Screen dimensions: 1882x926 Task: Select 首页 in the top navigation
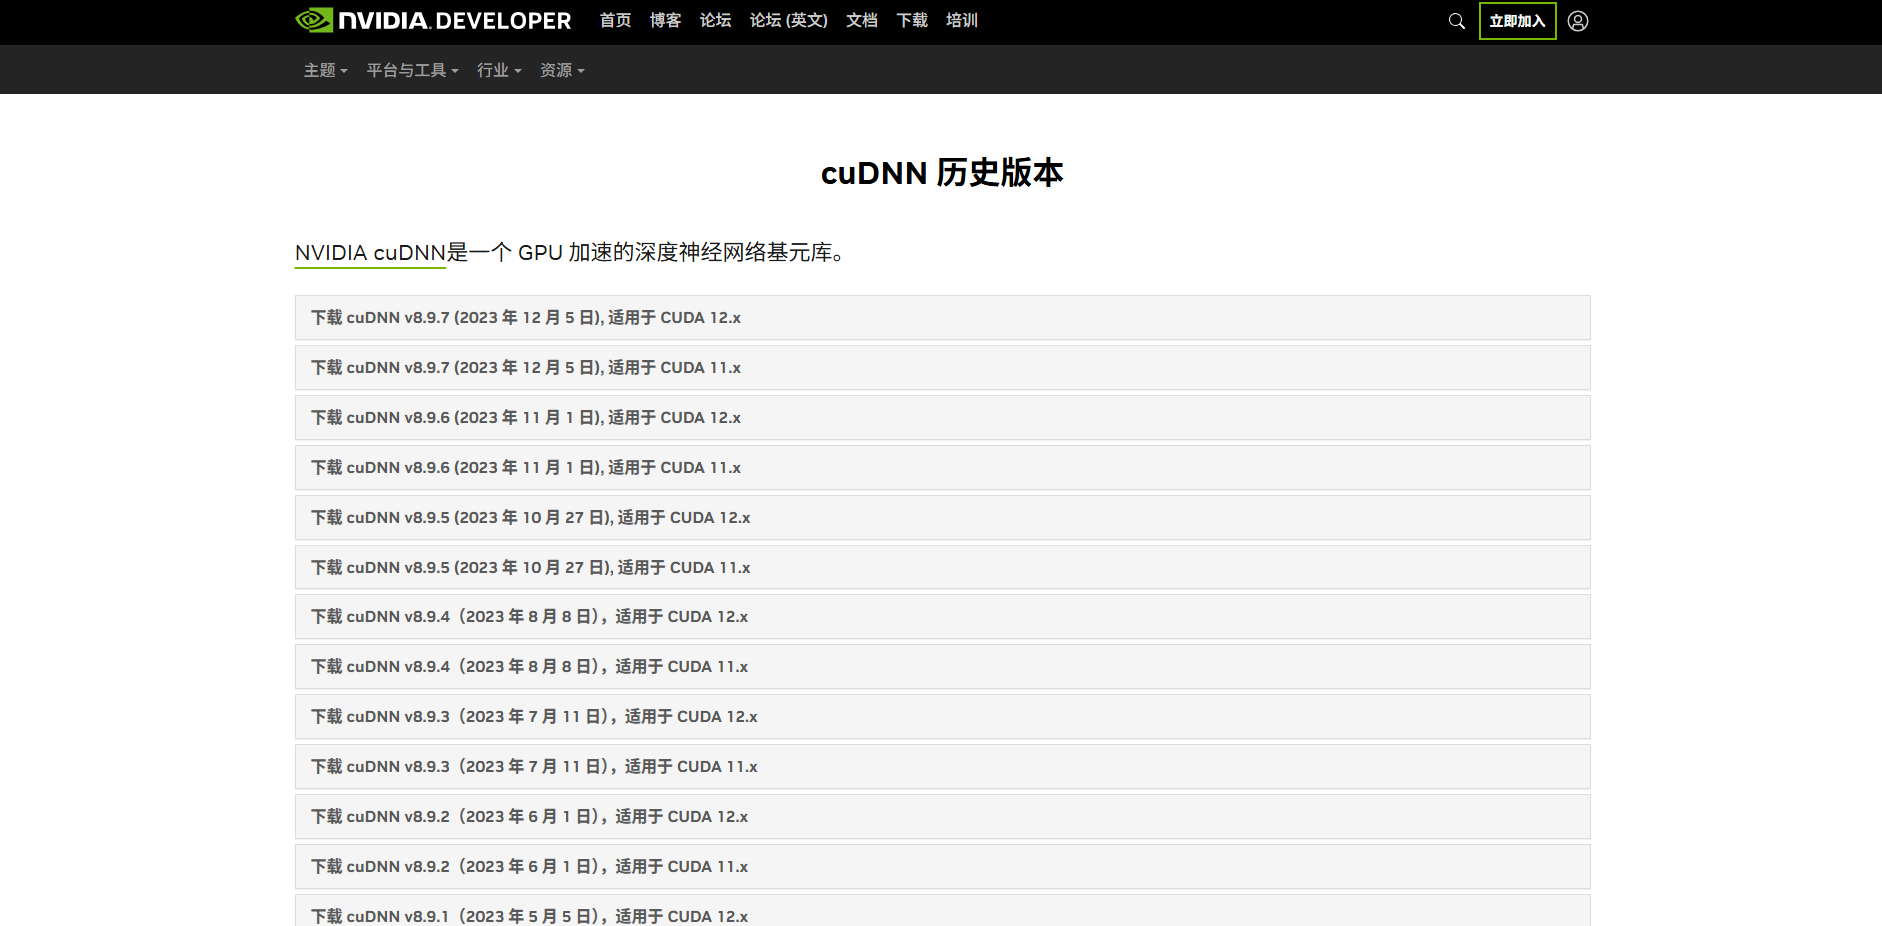(615, 20)
